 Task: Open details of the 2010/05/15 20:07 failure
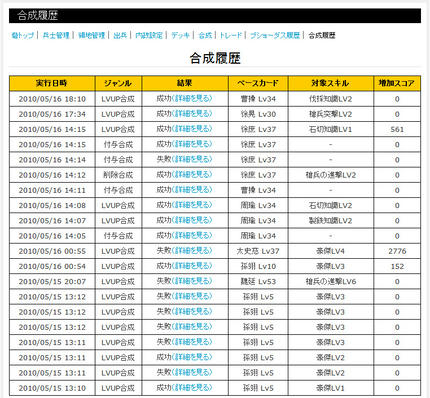point(192,281)
